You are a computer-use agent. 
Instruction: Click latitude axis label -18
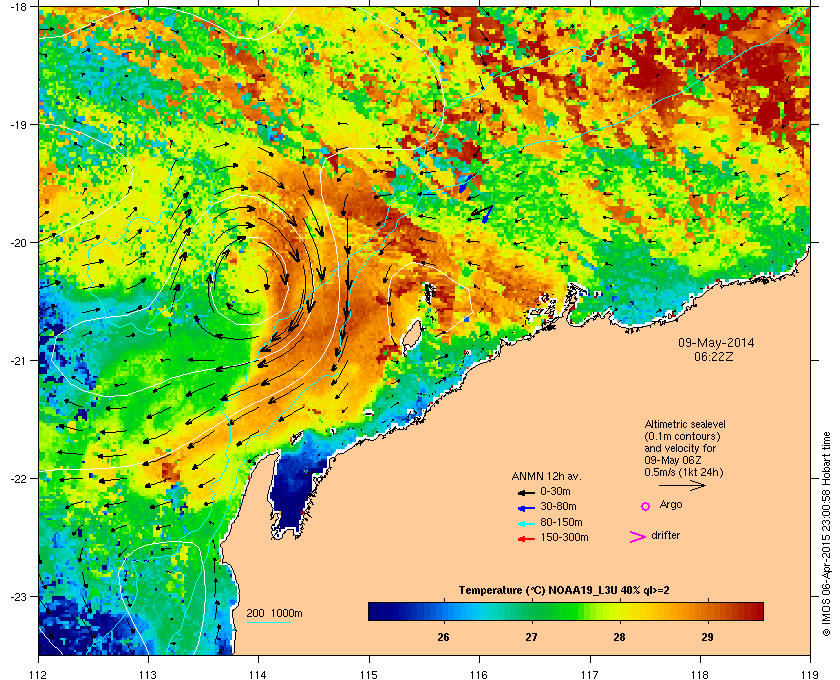pos(18,6)
